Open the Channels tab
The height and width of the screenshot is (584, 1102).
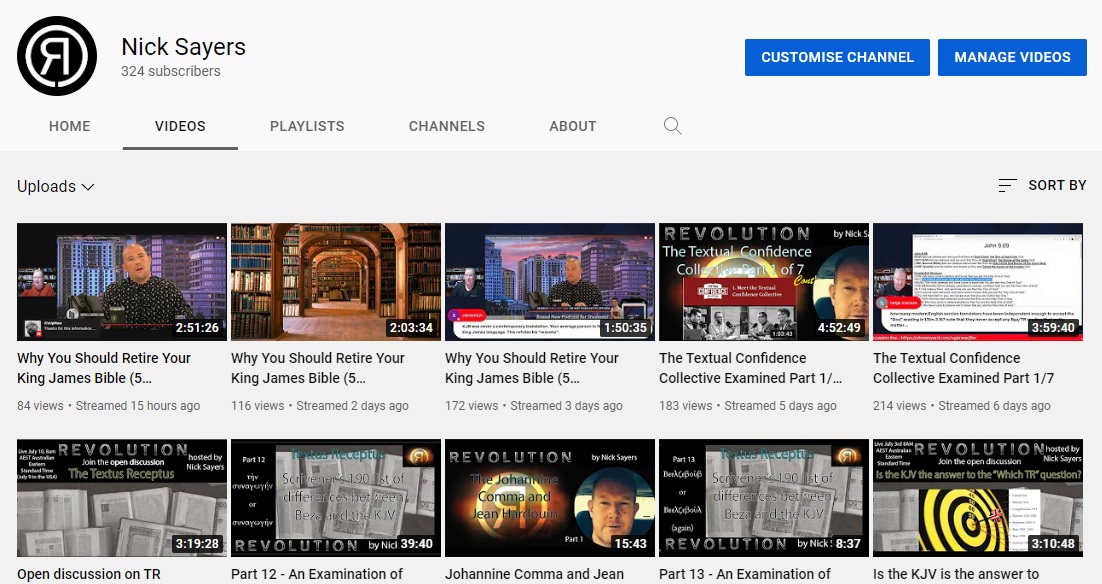[447, 126]
